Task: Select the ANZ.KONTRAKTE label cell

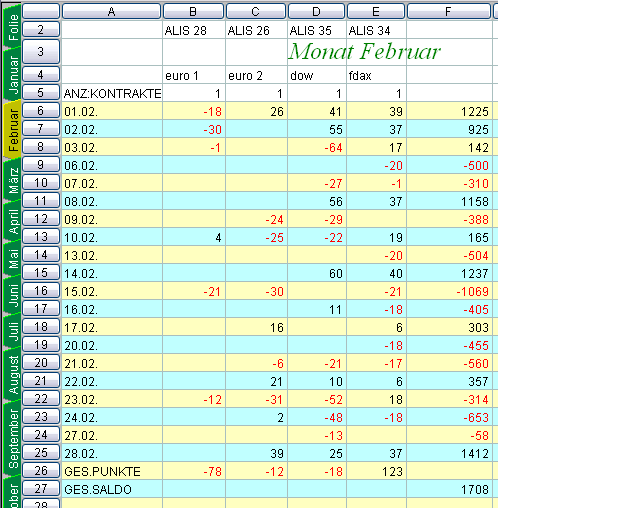Action: pos(110,93)
